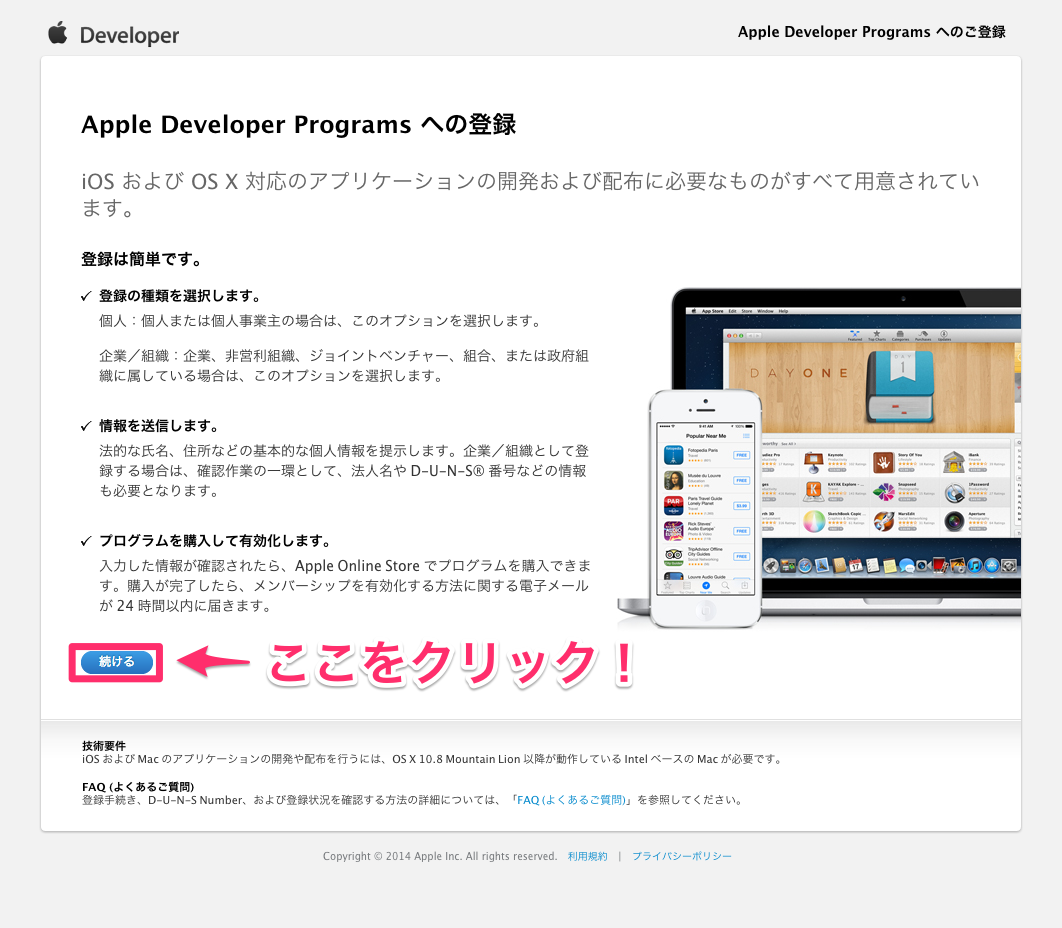Click the Aperture camera-lens app icon
1062x928 pixels.
(953, 521)
